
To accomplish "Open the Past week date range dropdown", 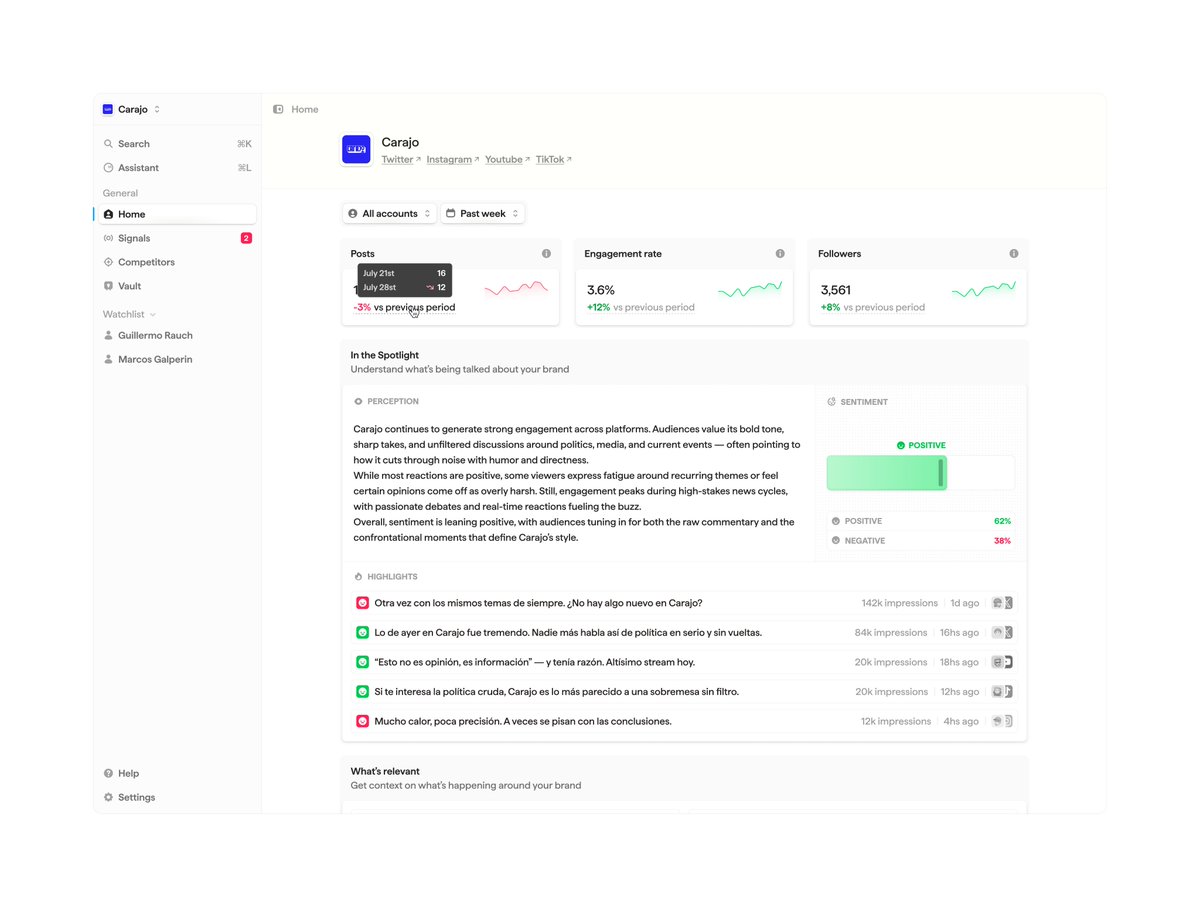I will [483, 214].
